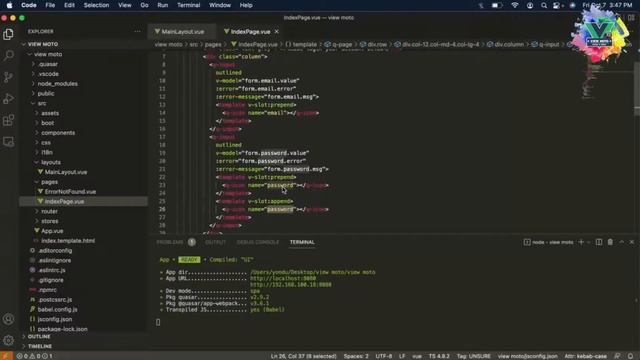Show notifications bell in status bar
Screen dimensions: 640x360
coord(631,356)
